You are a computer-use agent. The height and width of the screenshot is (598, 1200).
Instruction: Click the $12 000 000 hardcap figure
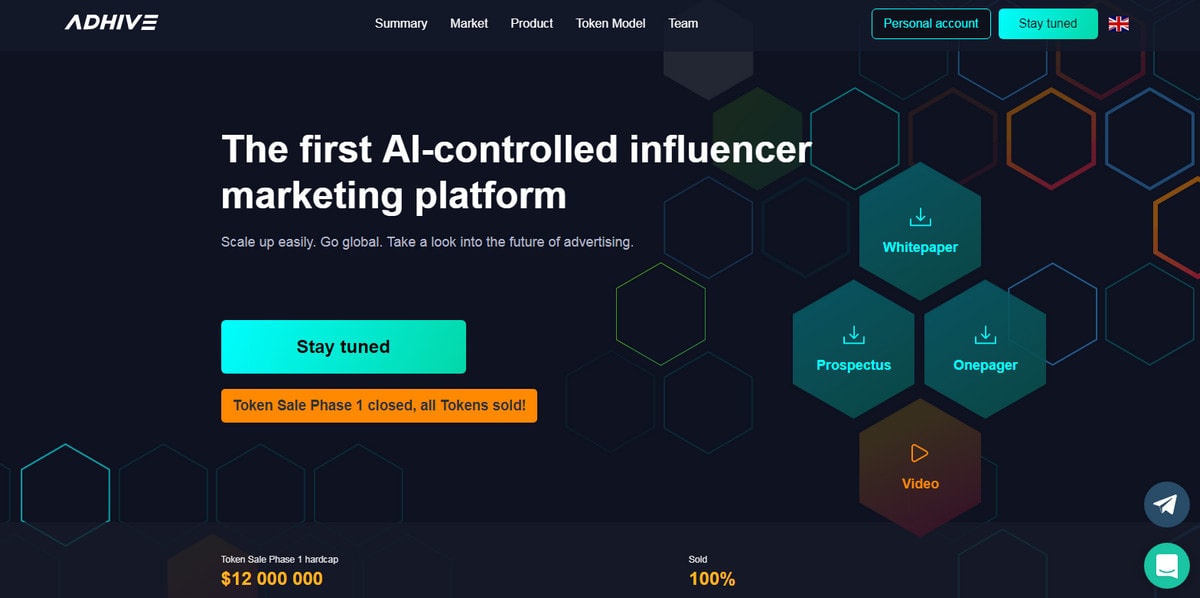272,579
